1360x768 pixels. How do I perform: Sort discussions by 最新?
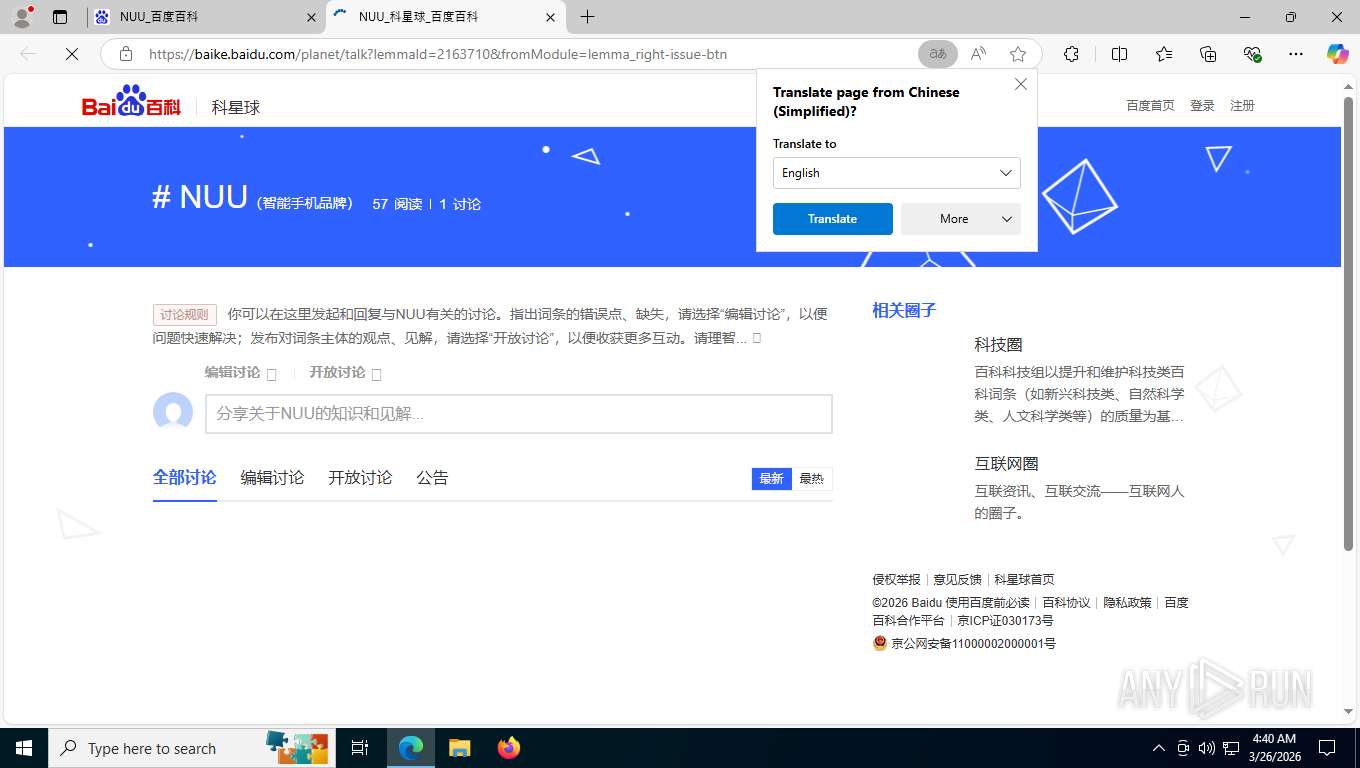771,479
